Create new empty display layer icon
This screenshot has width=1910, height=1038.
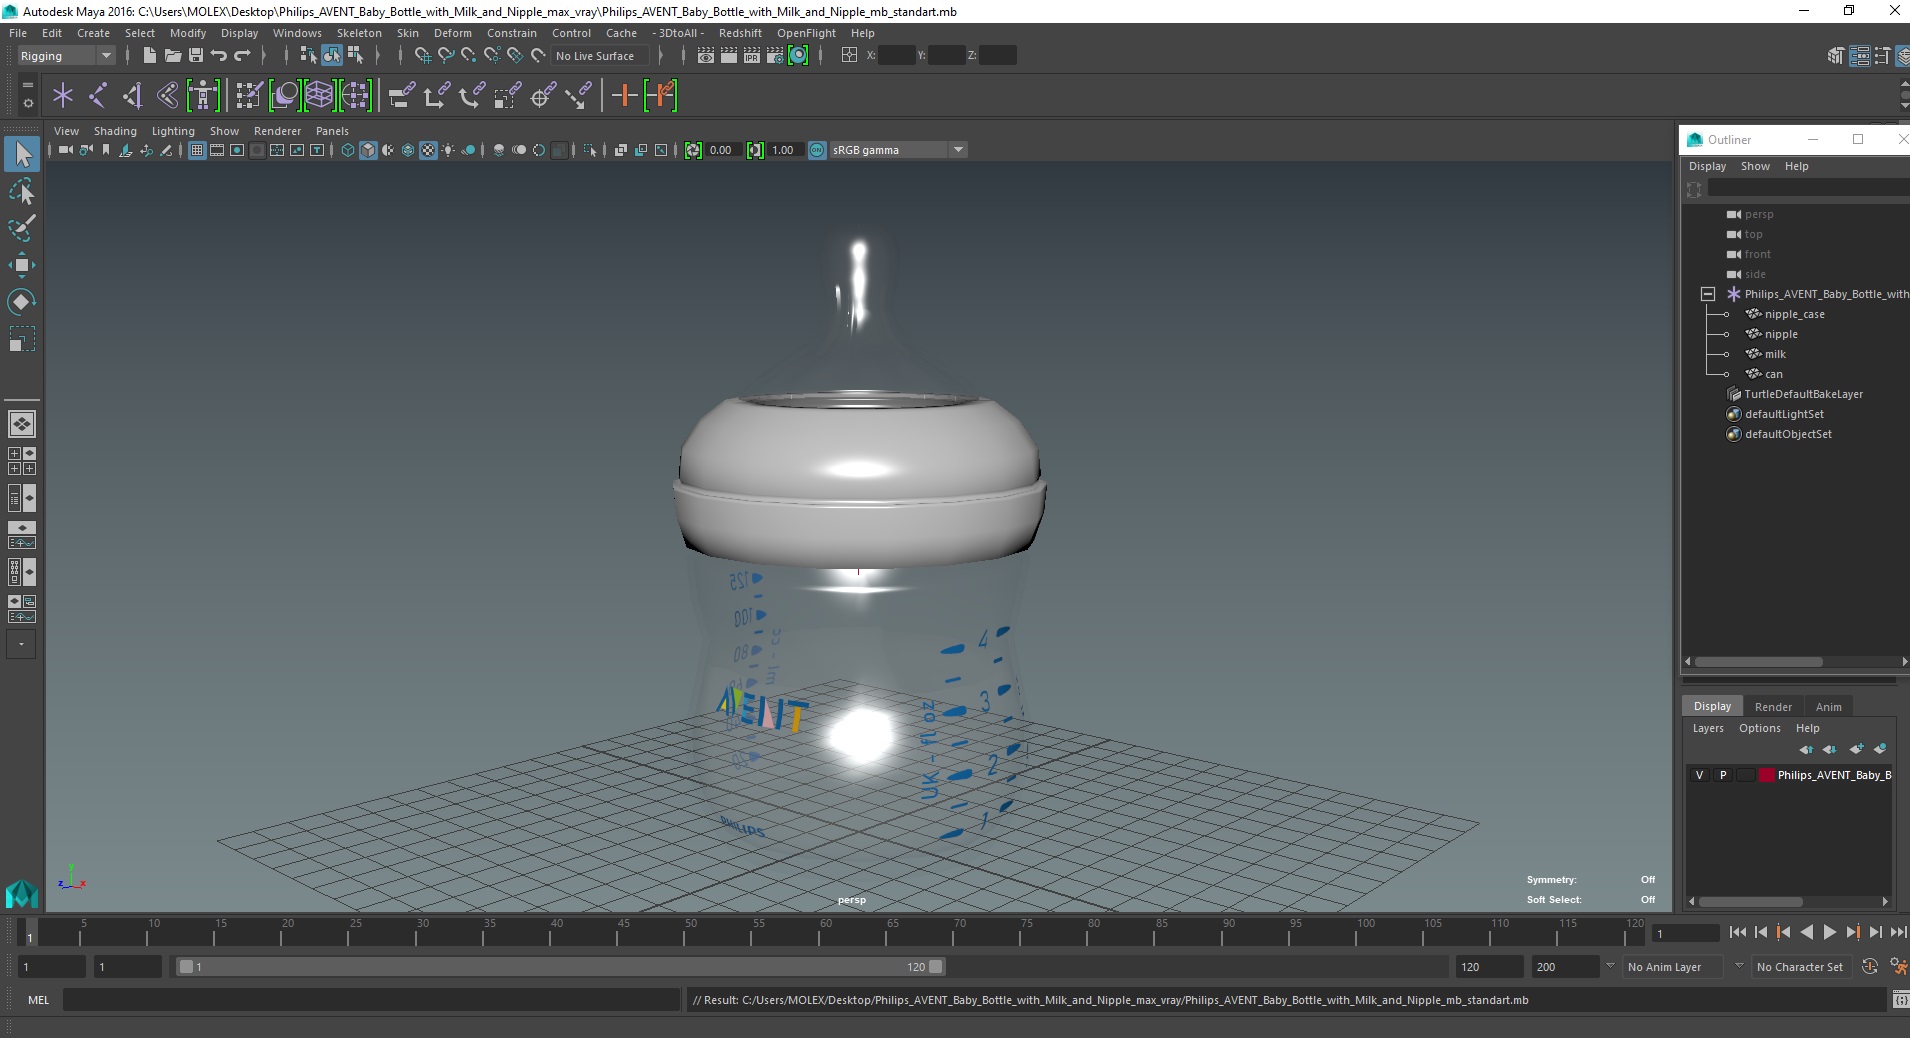click(1856, 749)
